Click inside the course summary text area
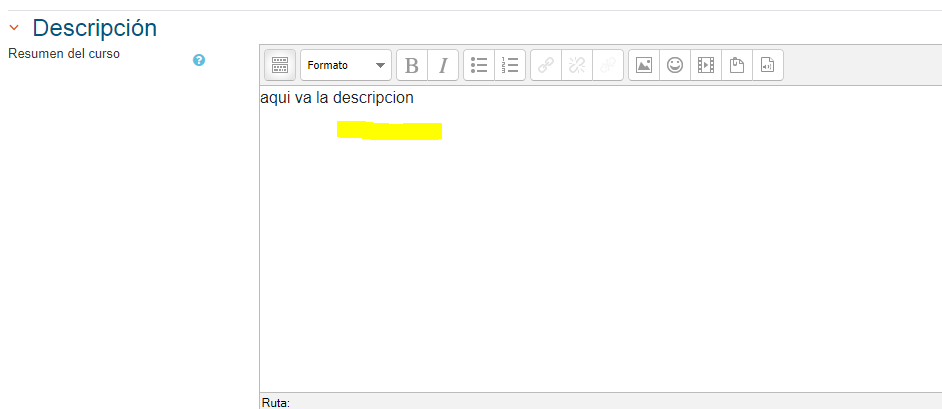The height and width of the screenshot is (409, 942). pos(601,239)
